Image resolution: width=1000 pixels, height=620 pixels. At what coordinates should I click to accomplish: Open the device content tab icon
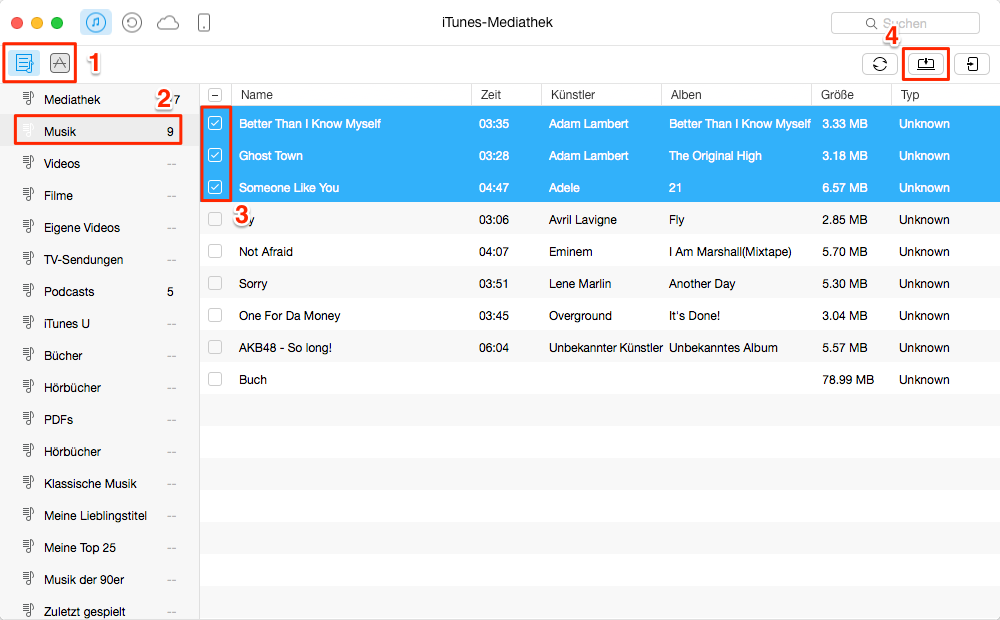(x=203, y=24)
